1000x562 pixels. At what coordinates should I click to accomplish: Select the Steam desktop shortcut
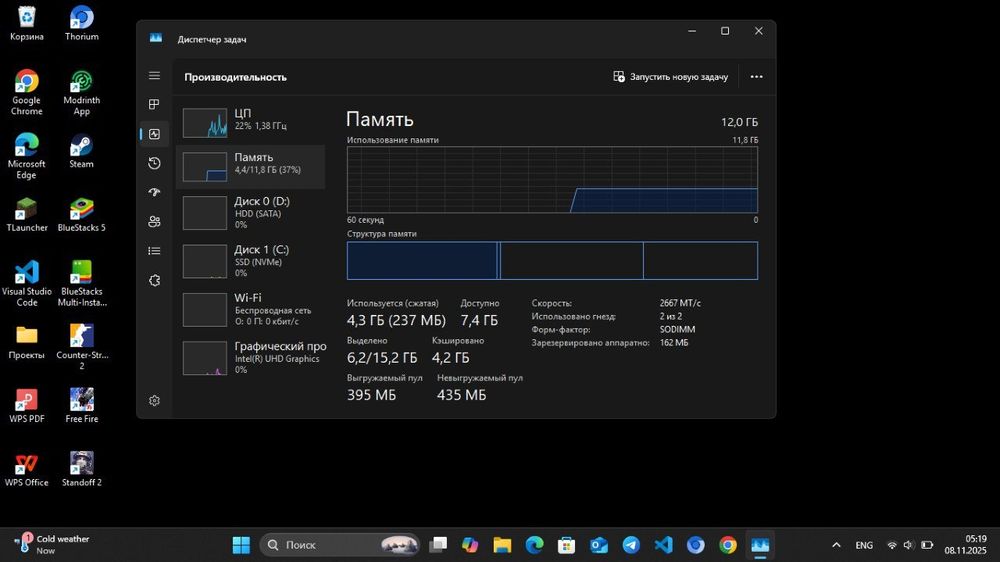point(82,151)
